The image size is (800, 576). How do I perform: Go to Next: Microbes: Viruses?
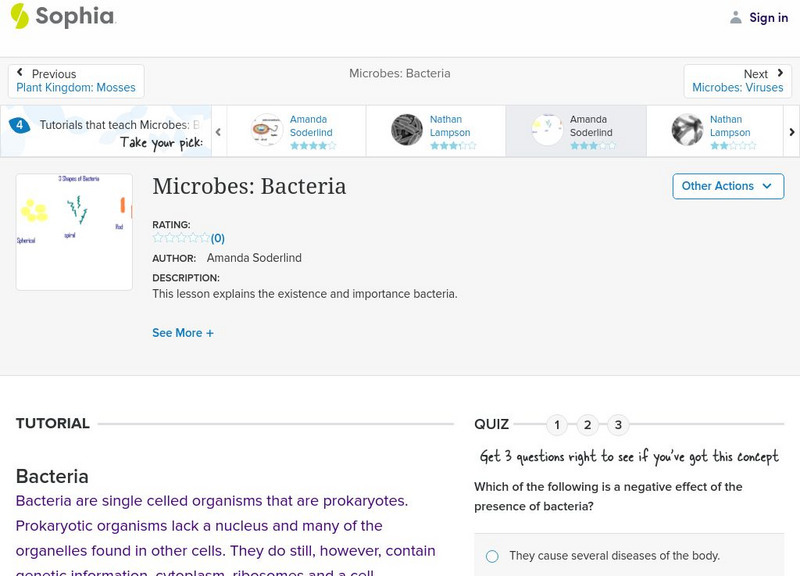click(x=737, y=81)
